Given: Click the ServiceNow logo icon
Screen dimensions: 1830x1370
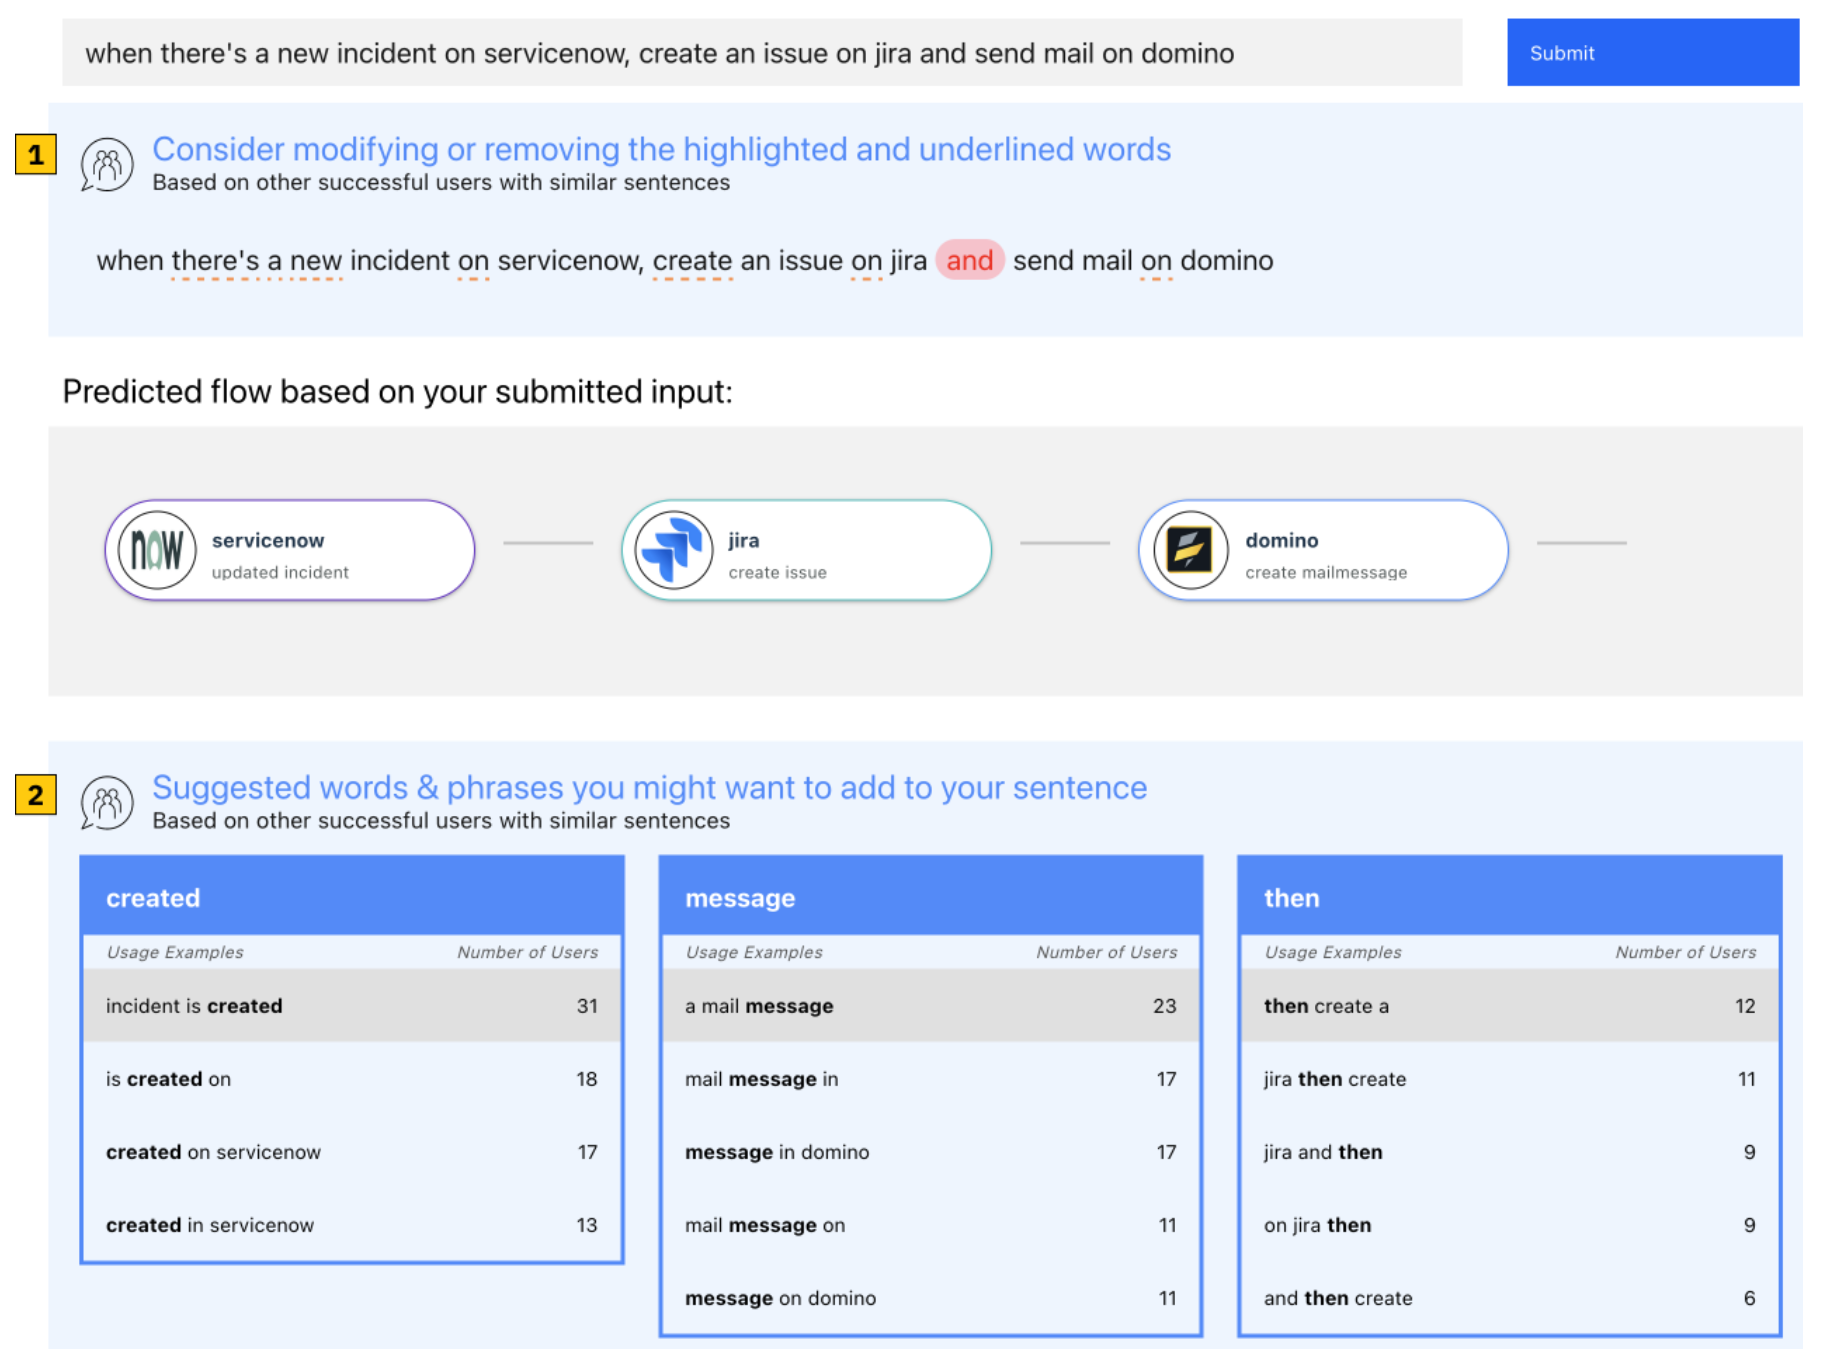Looking at the screenshot, I should pyautogui.click(x=157, y=550).
